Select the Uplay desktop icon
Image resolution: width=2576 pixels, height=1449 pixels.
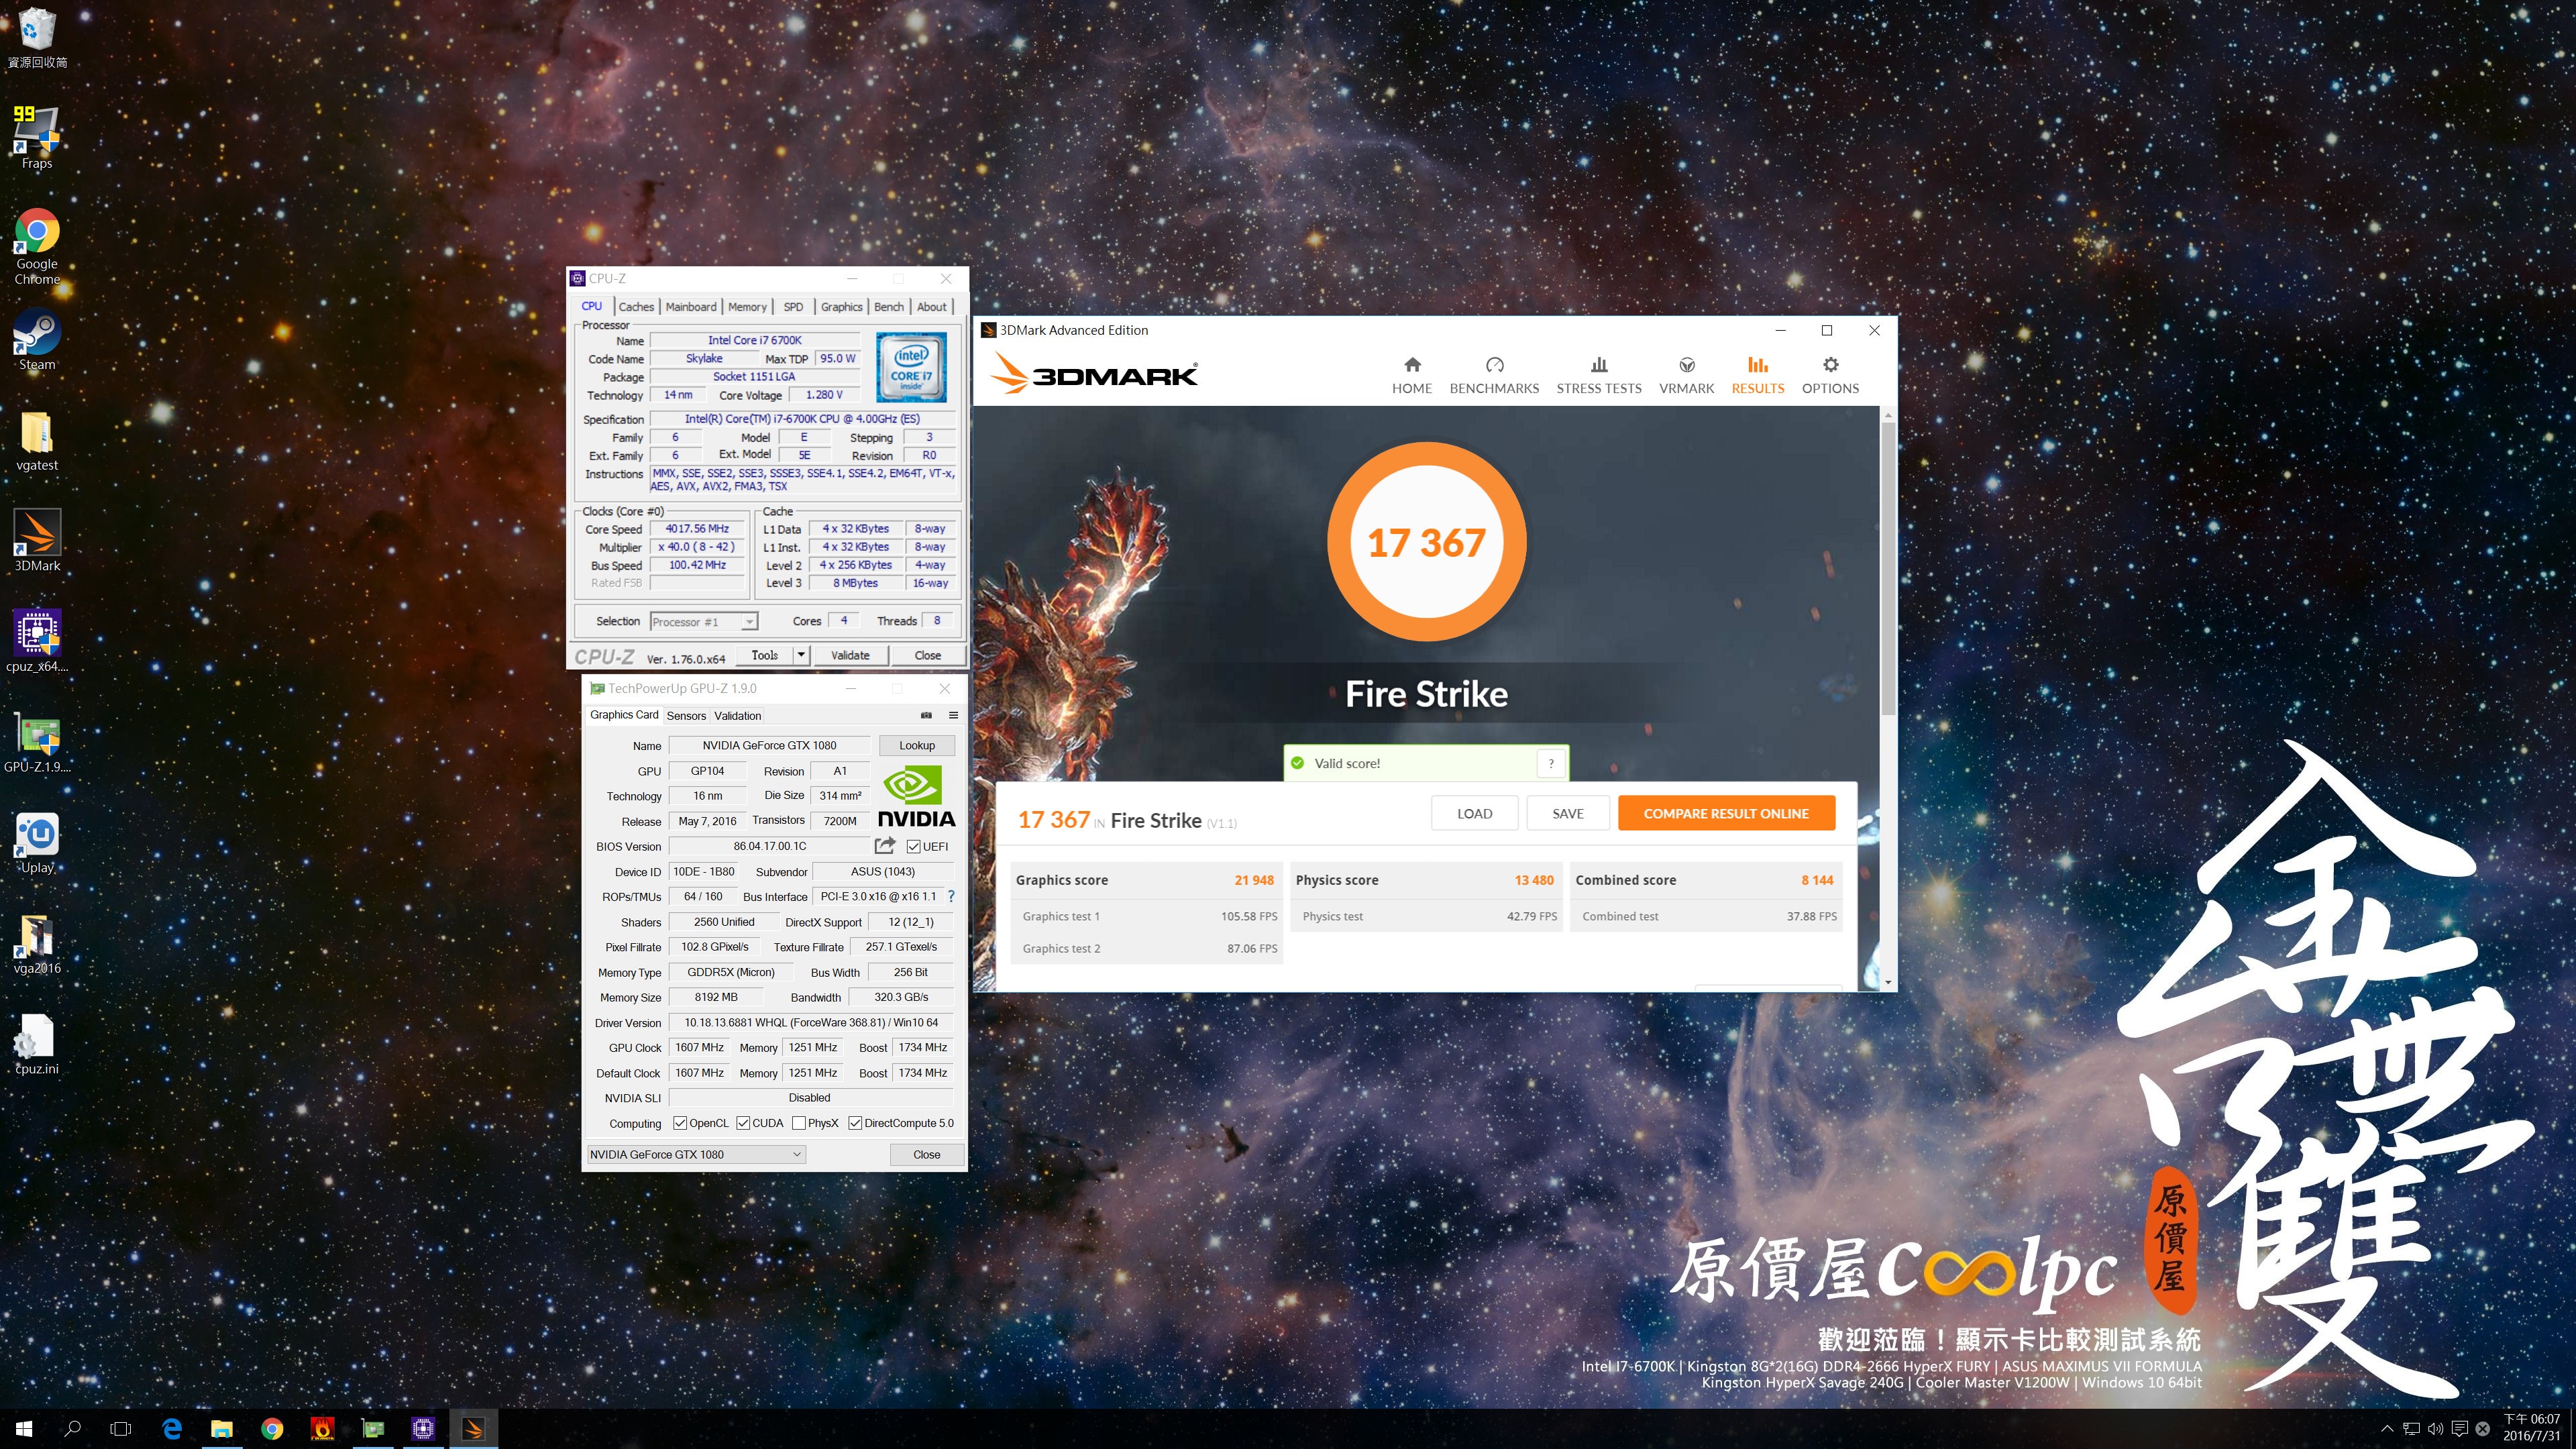coord(37,843)
